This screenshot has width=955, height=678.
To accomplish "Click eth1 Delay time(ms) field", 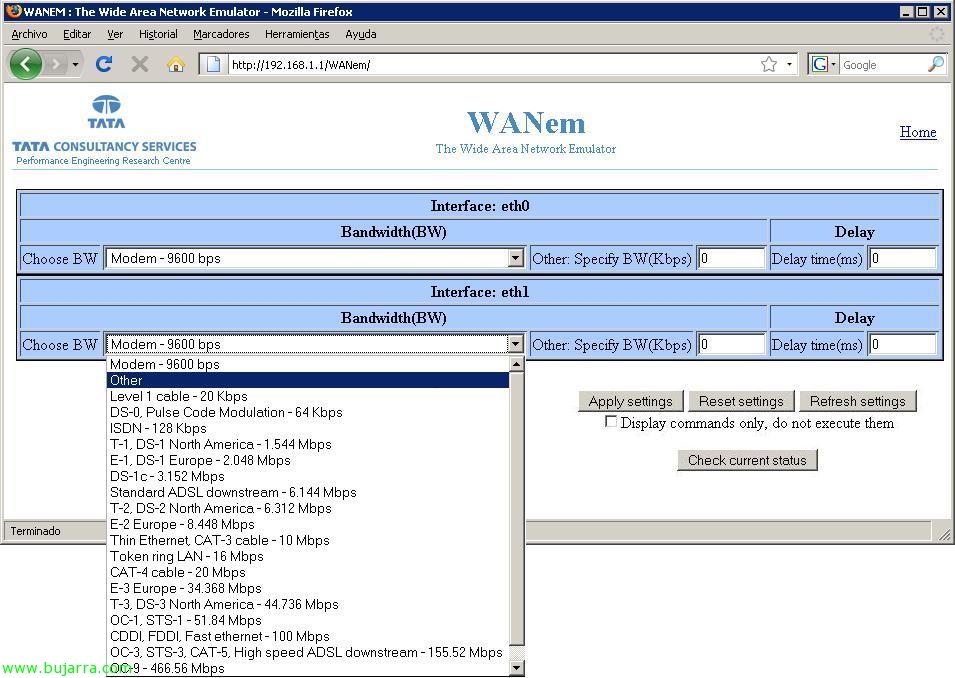I will (x=902, y=344).
